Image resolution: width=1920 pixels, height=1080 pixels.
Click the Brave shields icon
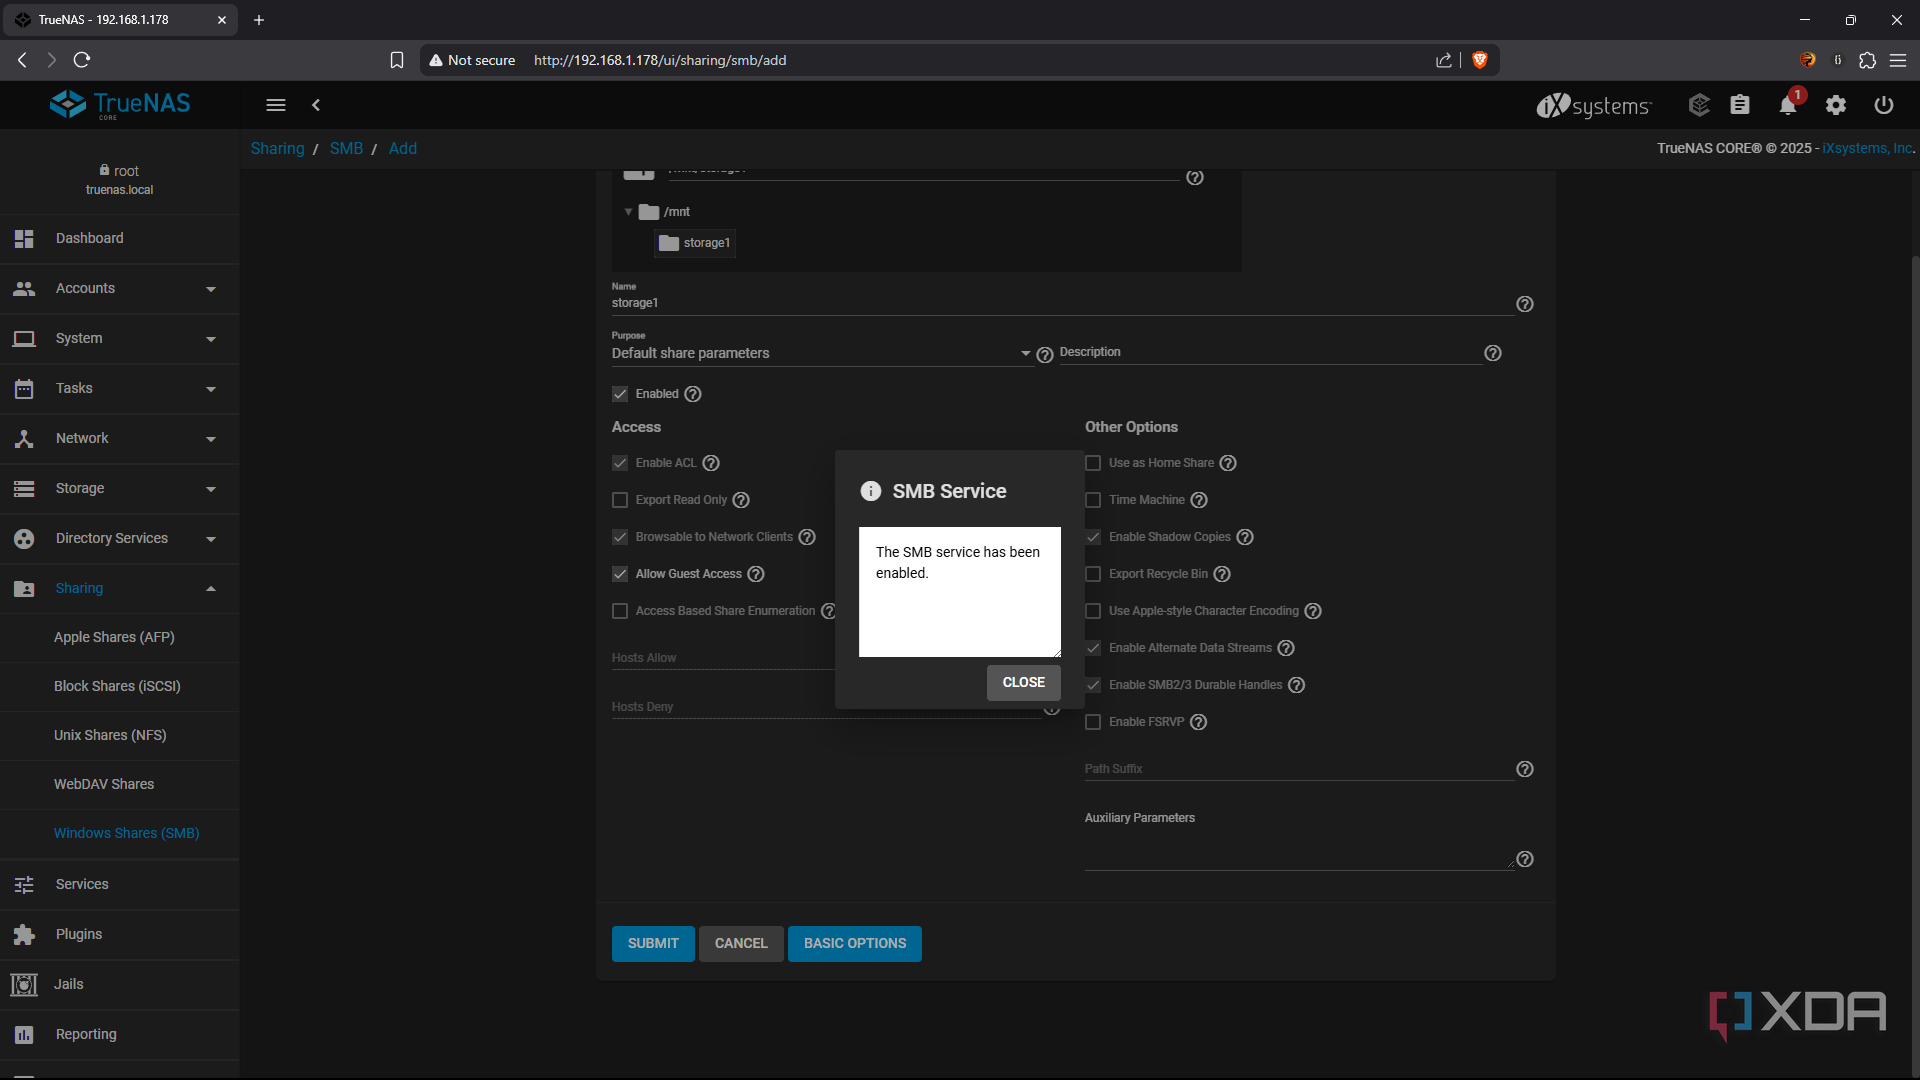coord(1480,60)
